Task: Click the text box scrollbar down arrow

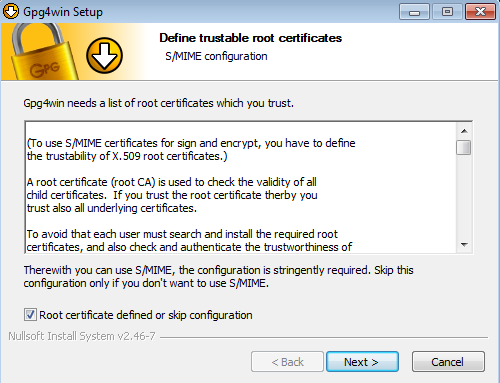Action: click(x=464, y=245)
